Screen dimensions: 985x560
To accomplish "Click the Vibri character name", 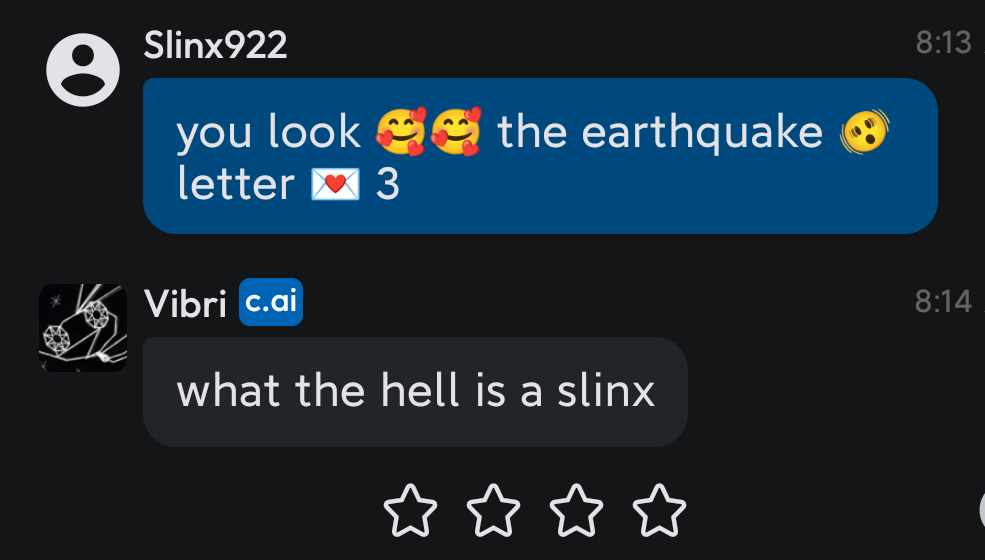I will 185,304.
